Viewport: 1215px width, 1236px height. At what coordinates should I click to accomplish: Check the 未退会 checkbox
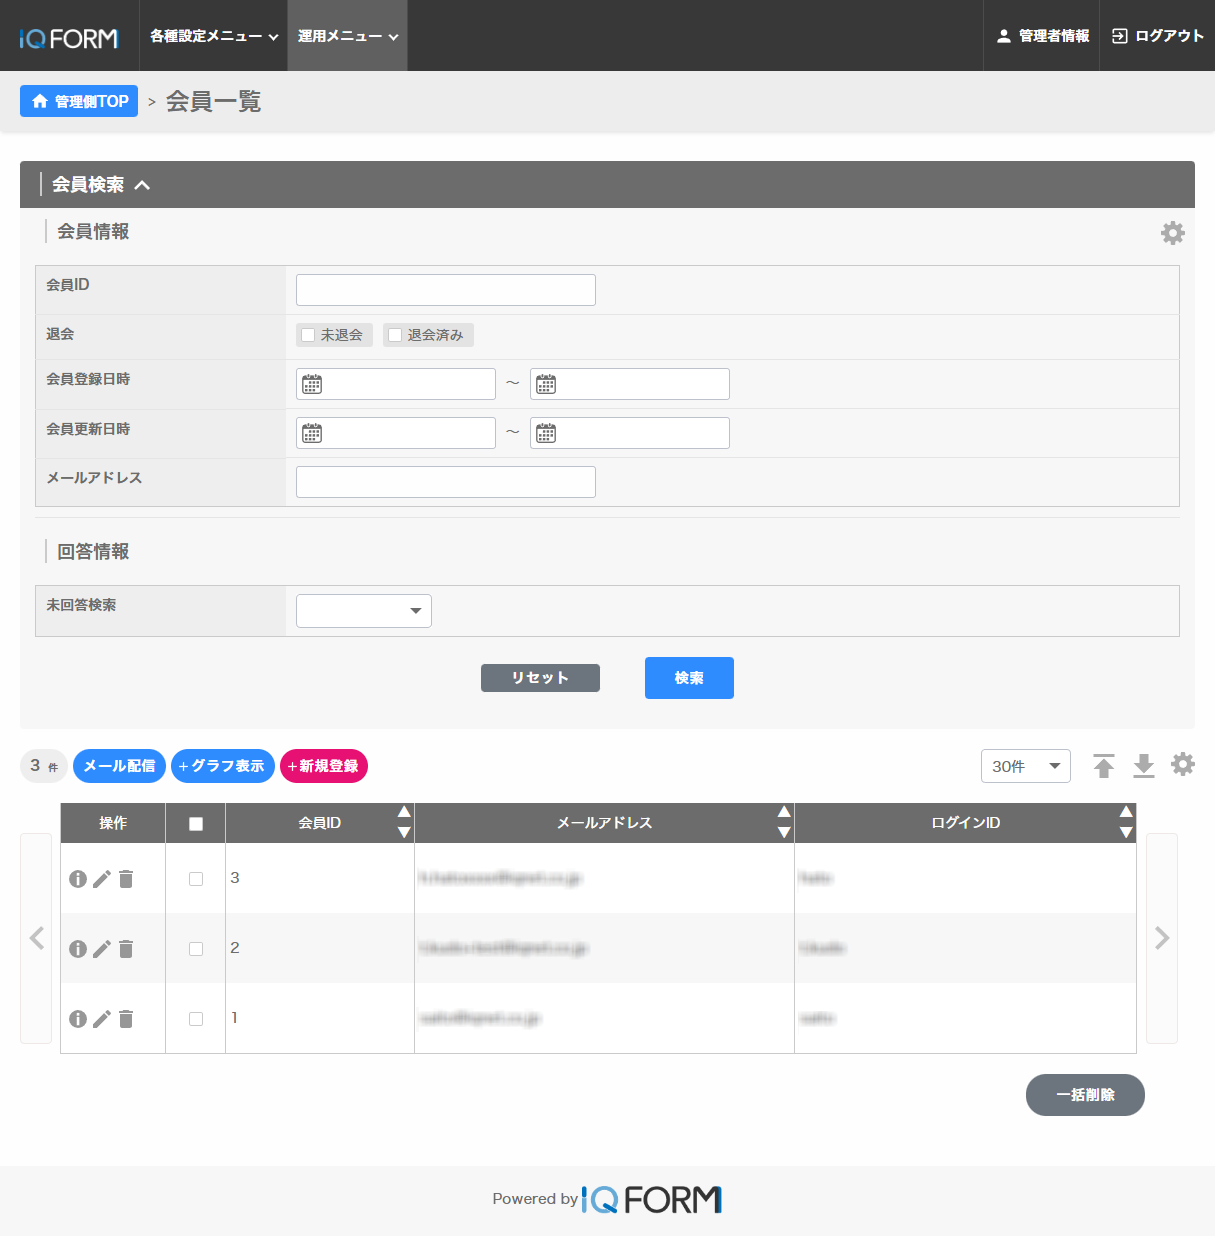tap(307, 334)
